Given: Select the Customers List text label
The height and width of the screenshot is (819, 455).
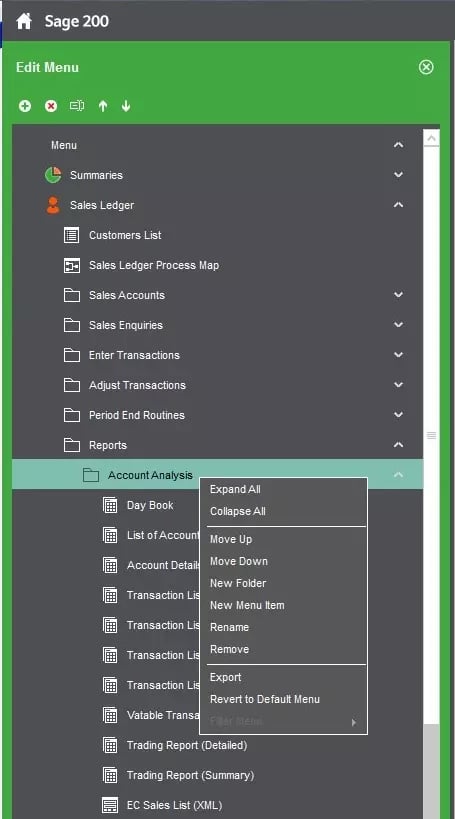Looking at the screenshot, I should click(x=125, y=235).
